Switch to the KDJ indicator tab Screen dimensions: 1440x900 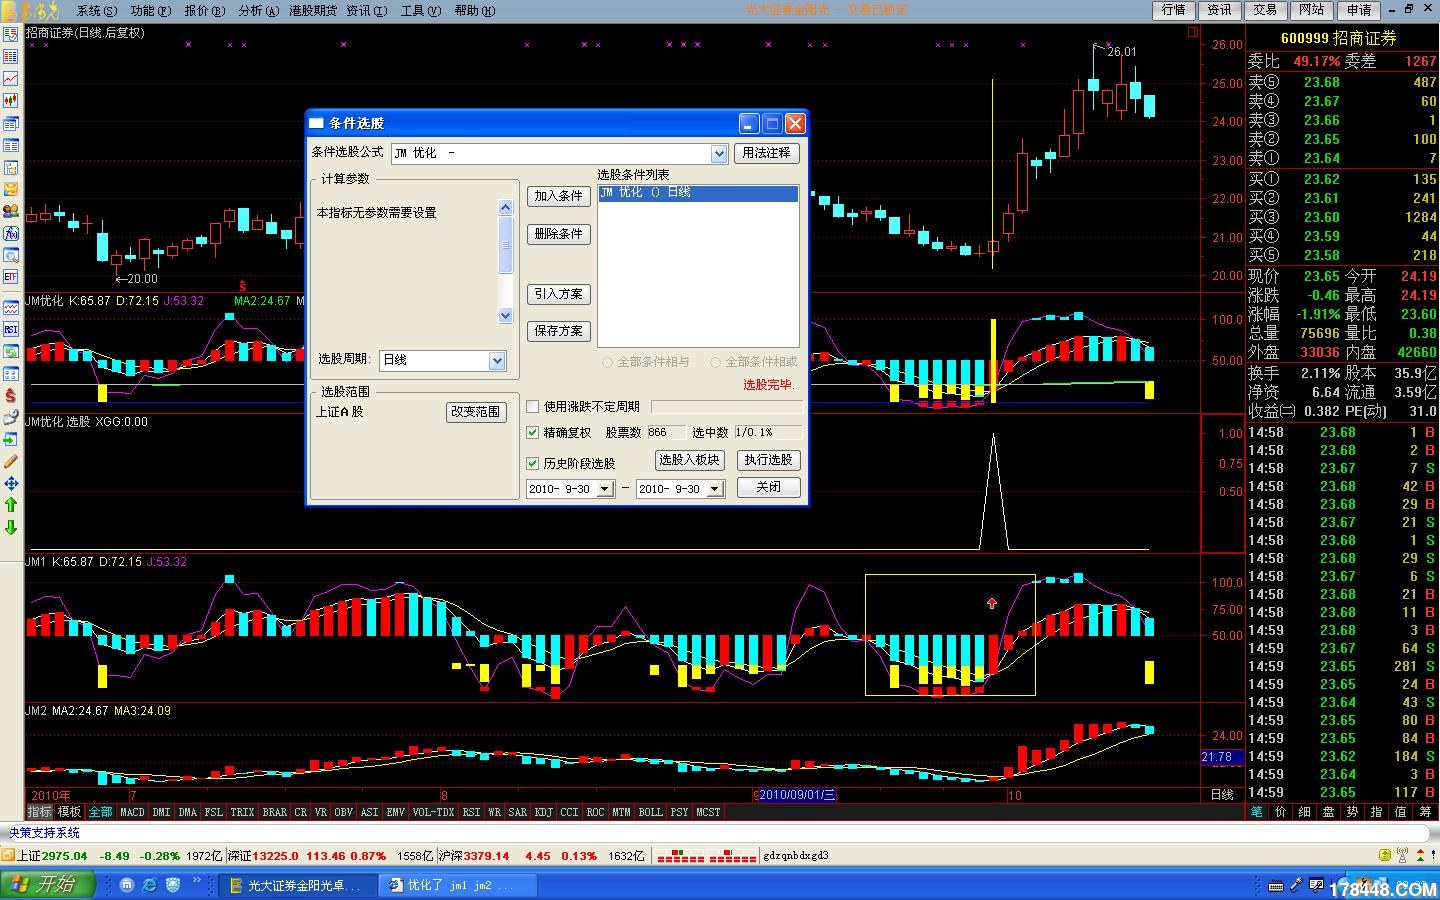coord(543,812)
